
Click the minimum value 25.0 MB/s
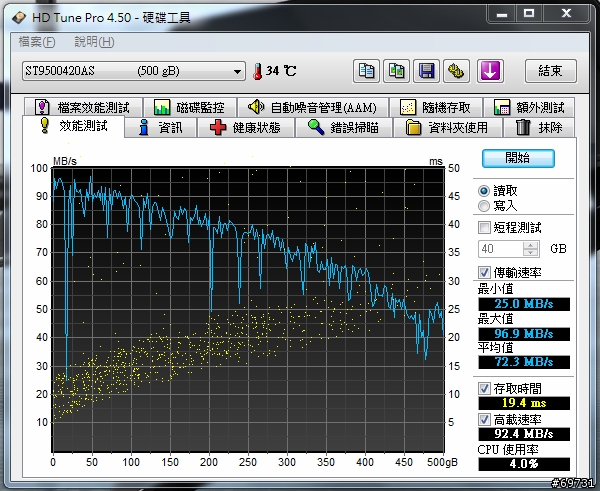pos(524,304)
